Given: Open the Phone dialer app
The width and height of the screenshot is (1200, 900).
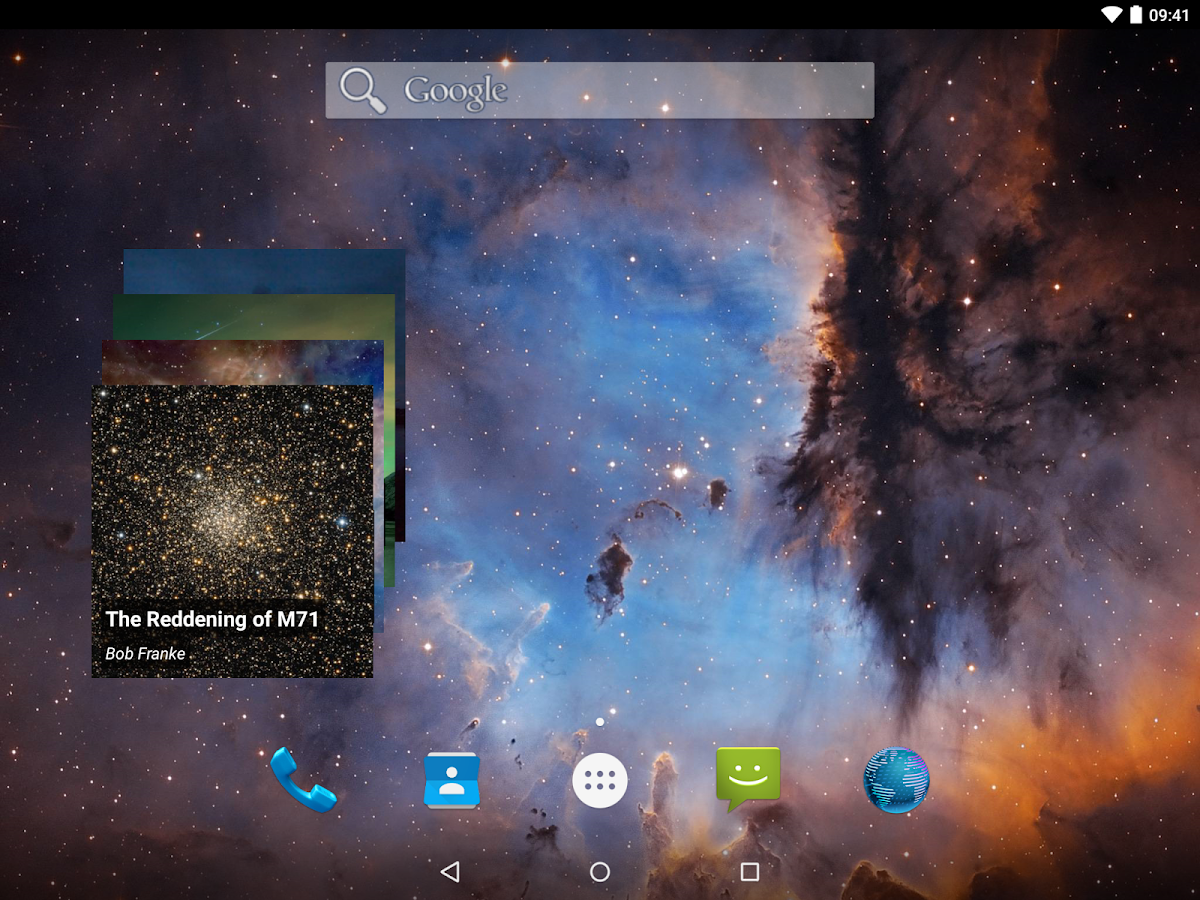Looking at the screenshot, I should [x=303, y=781].
